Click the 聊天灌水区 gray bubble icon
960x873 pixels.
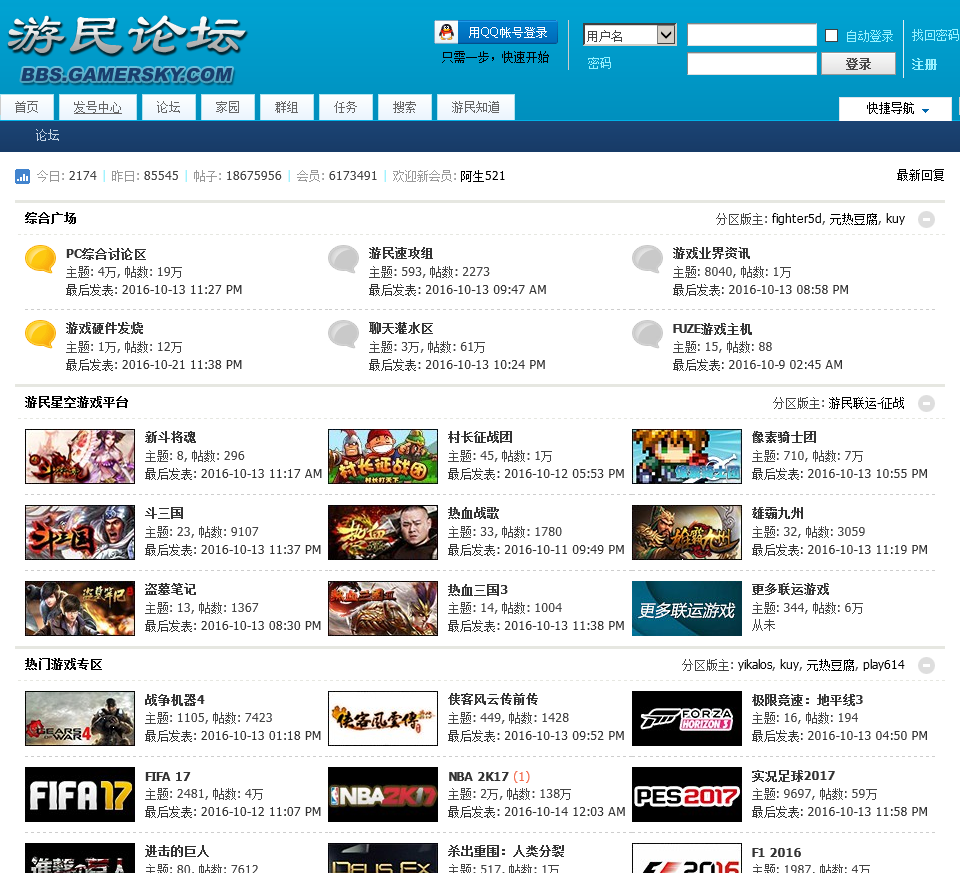[343, 334]
